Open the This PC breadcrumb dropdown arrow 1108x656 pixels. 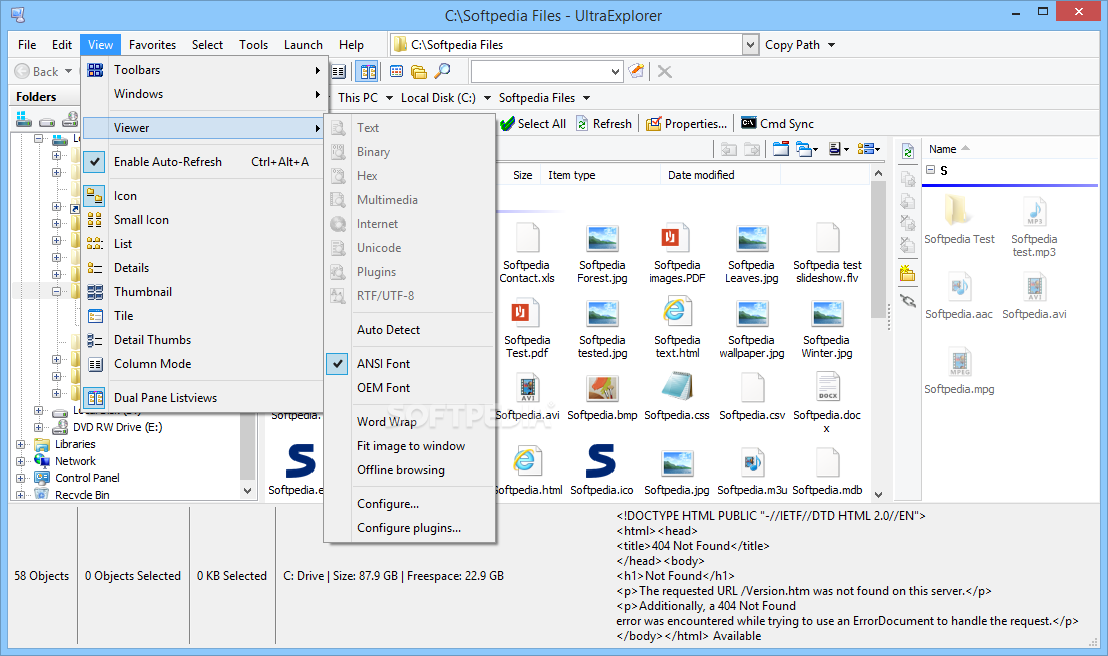click(x=389, y=98)
